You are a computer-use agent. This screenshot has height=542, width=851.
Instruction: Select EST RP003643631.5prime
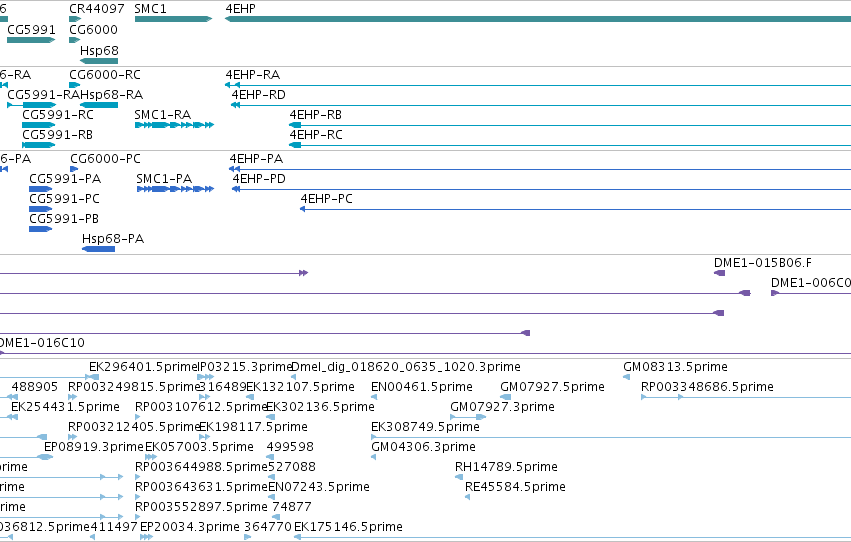(x=137, y=498)
